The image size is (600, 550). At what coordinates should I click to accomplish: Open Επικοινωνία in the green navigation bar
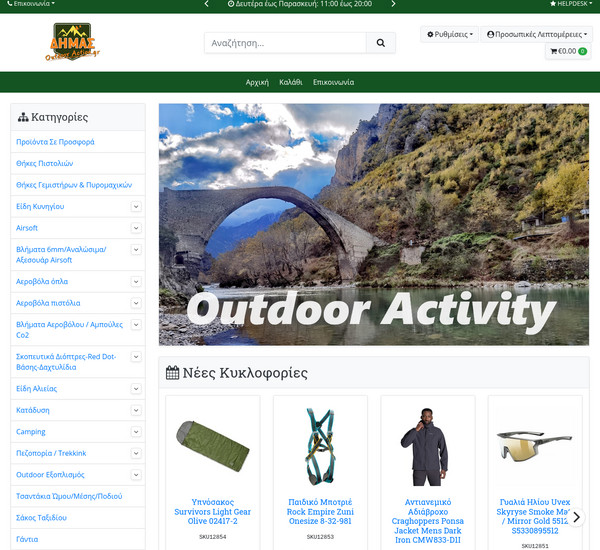click(333, 82)
